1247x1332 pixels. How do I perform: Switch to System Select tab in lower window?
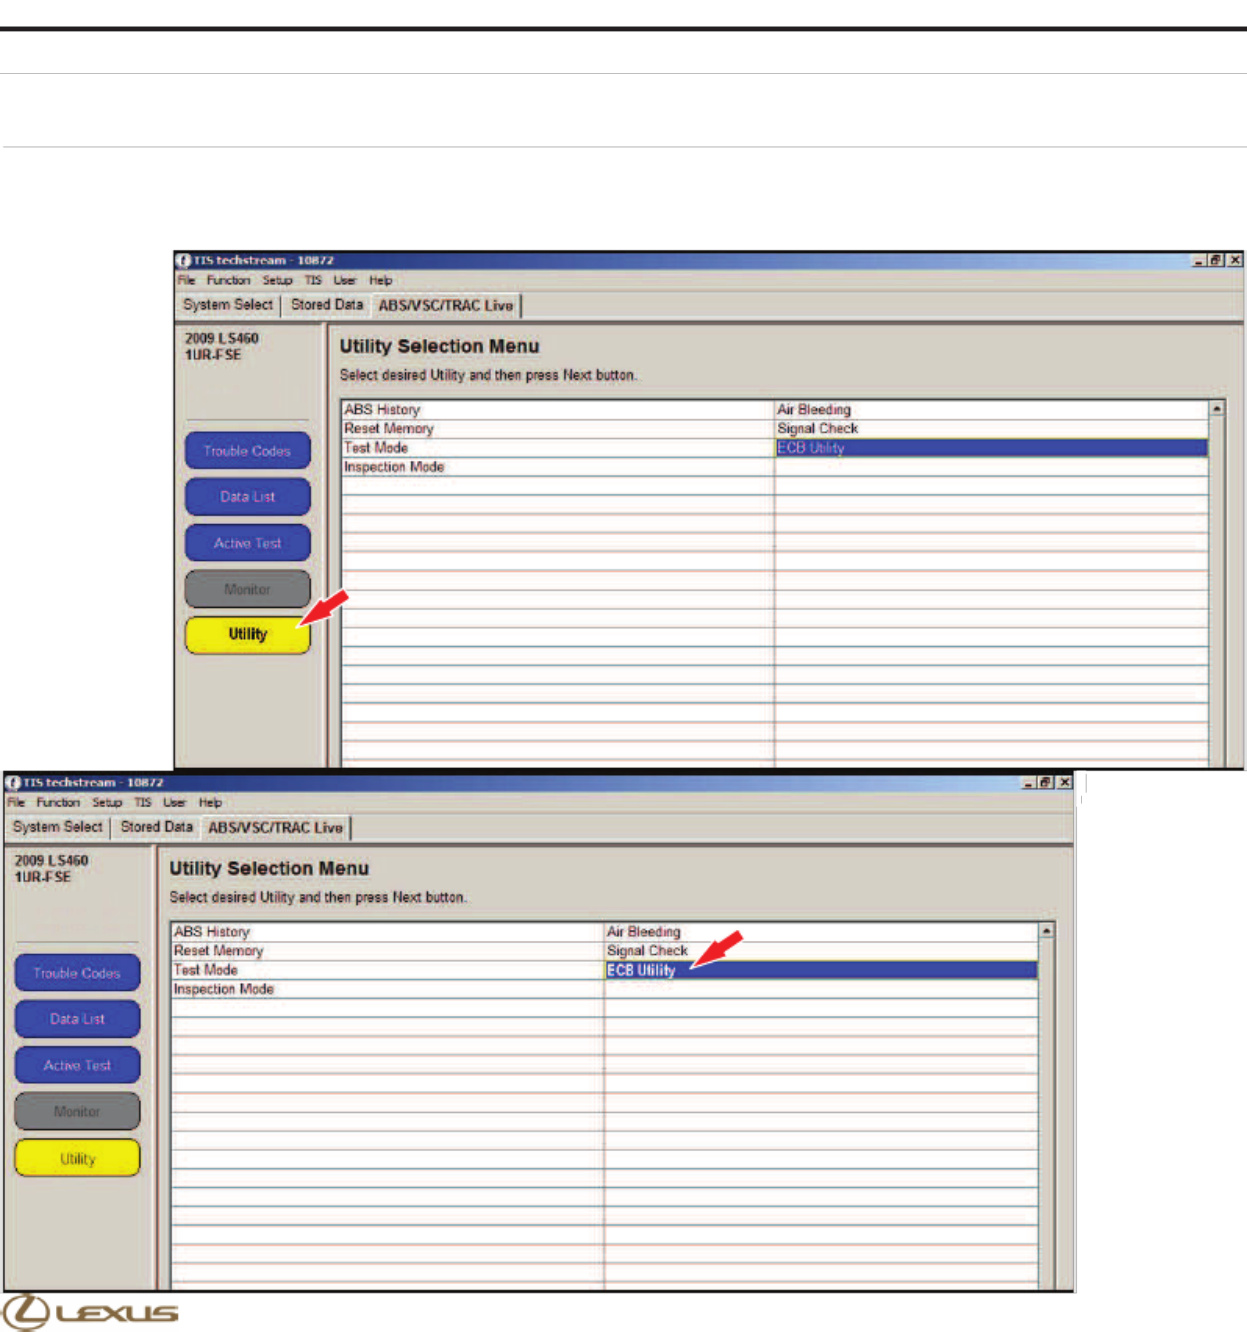[57, 827]
